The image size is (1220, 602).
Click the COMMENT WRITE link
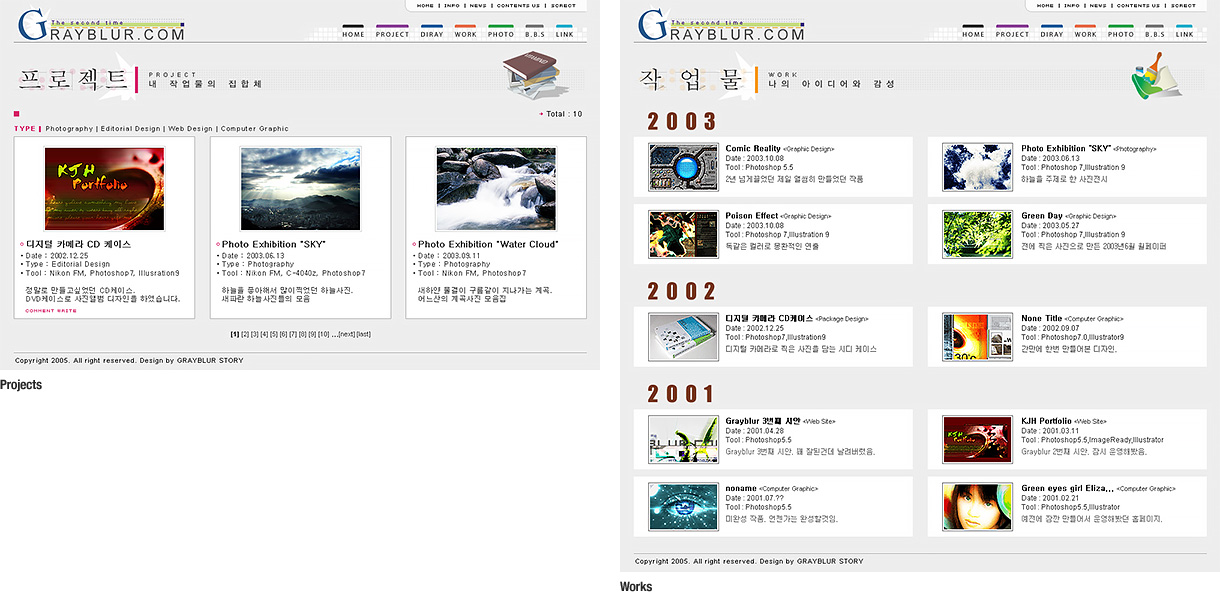tap(51, 311)
